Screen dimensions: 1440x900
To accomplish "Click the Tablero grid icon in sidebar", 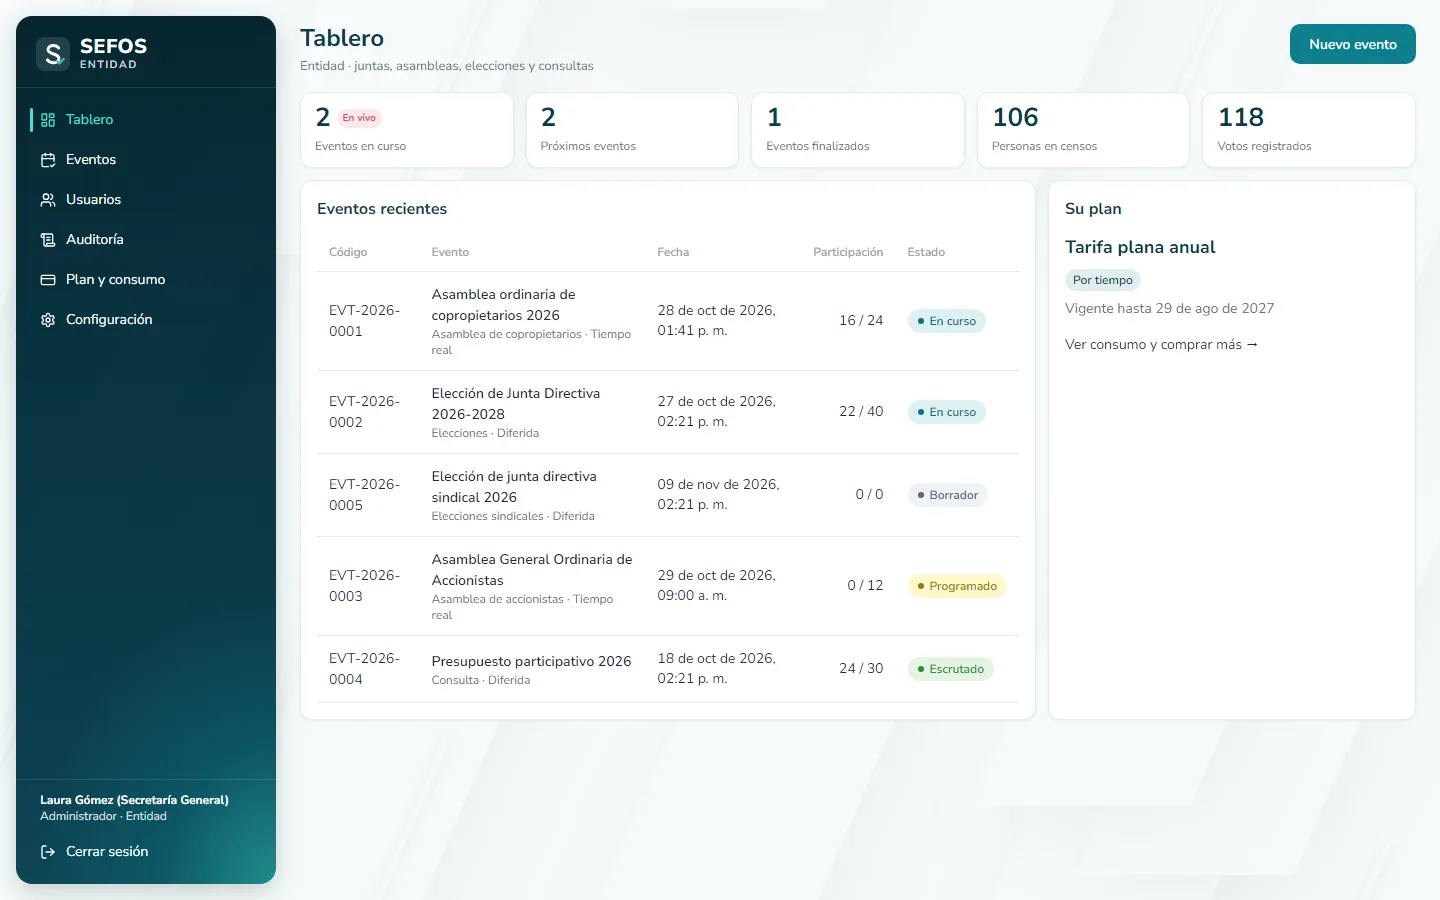I will [48, 120].
